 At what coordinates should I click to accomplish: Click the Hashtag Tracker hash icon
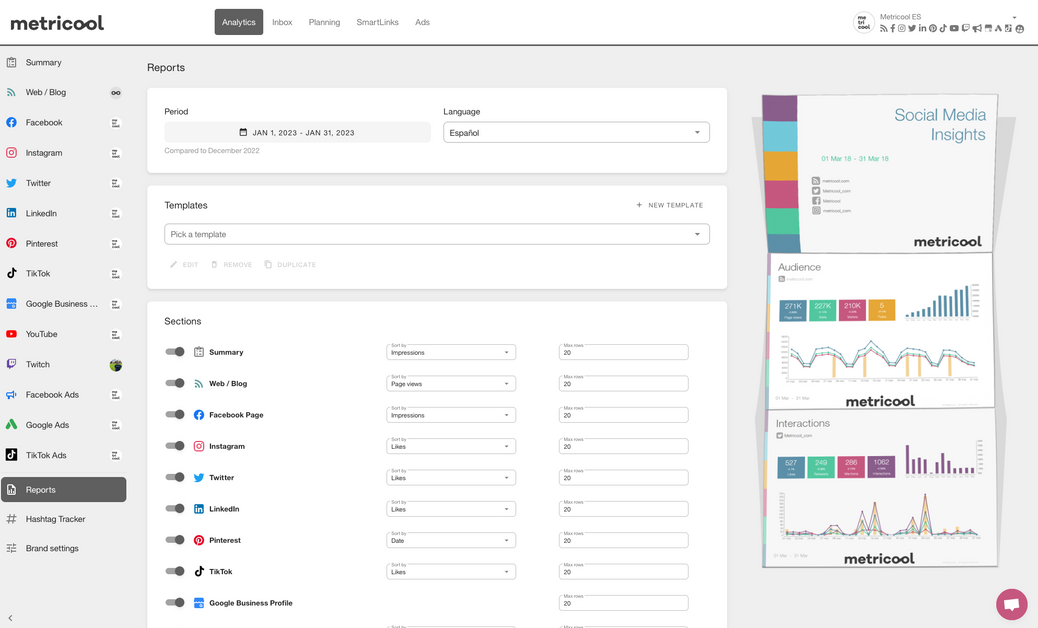(11, 519)
